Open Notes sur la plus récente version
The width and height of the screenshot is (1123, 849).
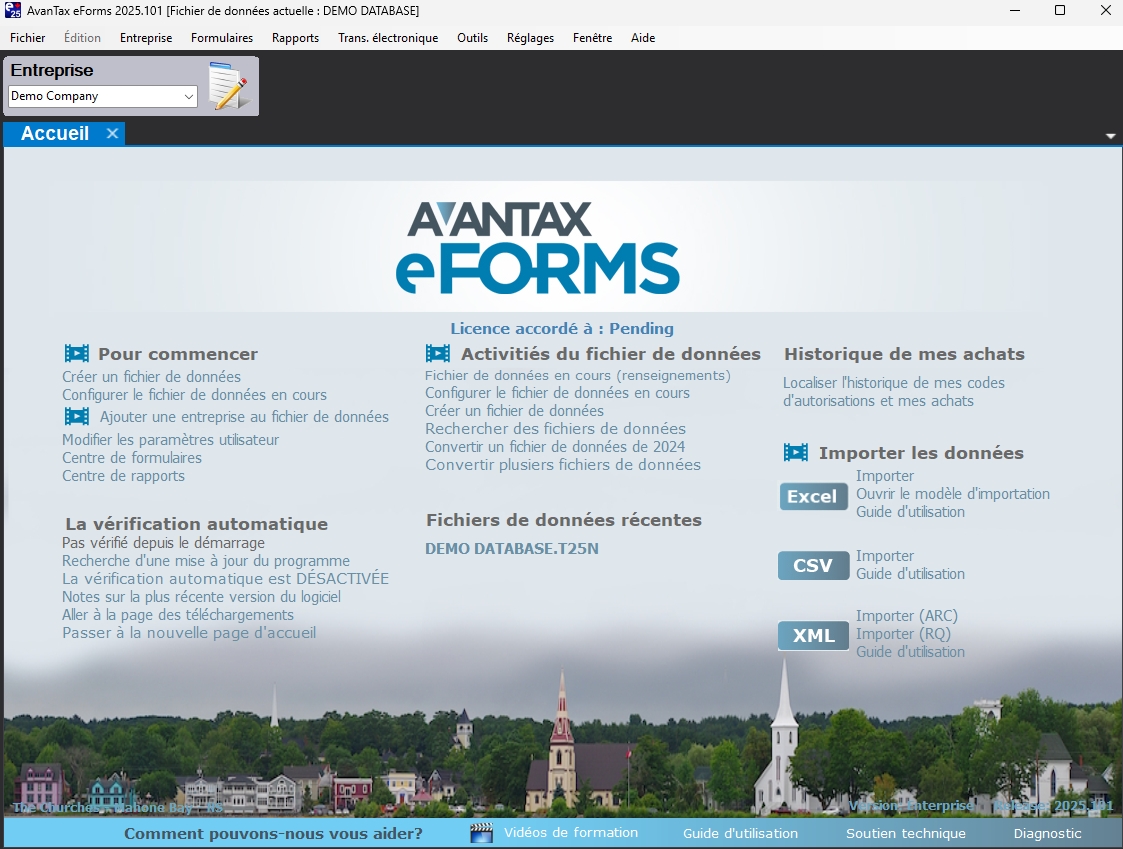[x=201, y=596]
